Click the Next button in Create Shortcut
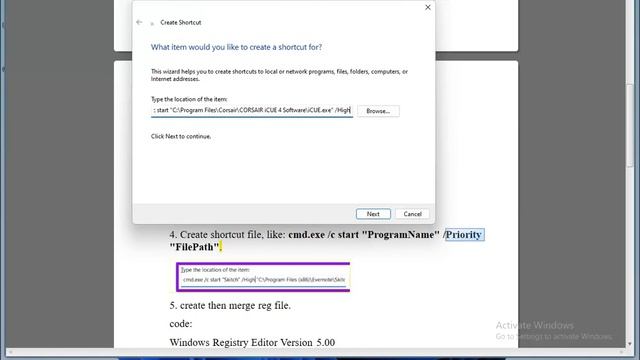 pos(373,214)
